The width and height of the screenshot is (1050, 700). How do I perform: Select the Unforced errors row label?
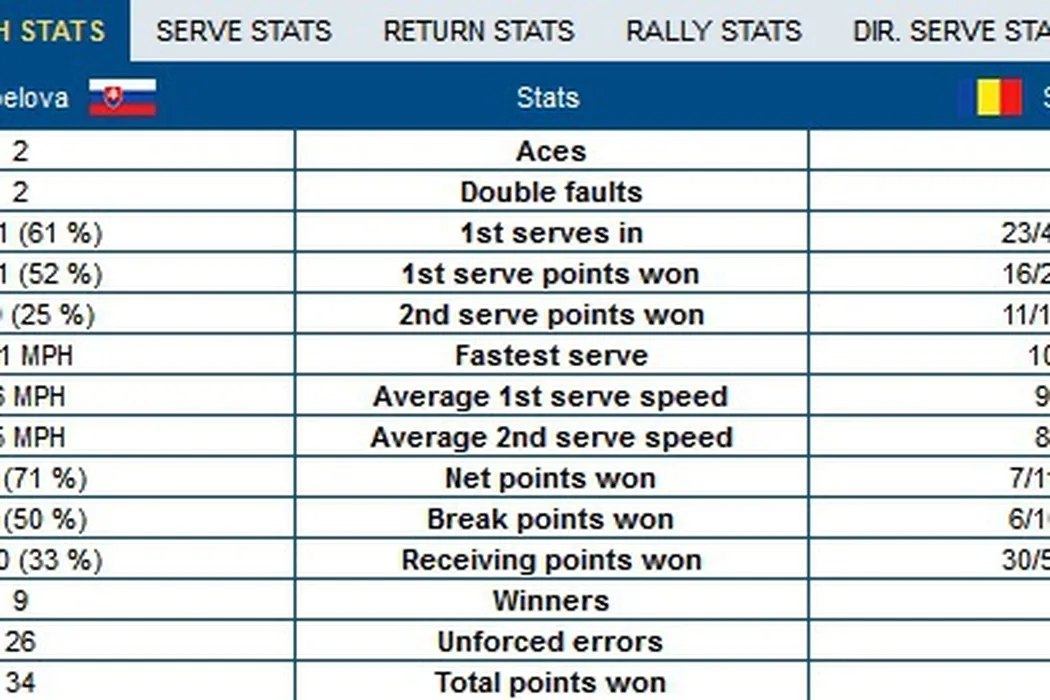[551, 642]
